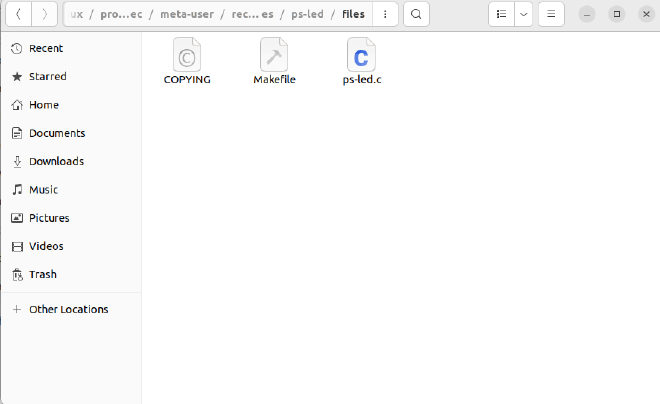Image resolution: width=660 pixels, height=404 pixels.
Task: Go to Home folder in sidebar
Action: (x=43, y=105)
